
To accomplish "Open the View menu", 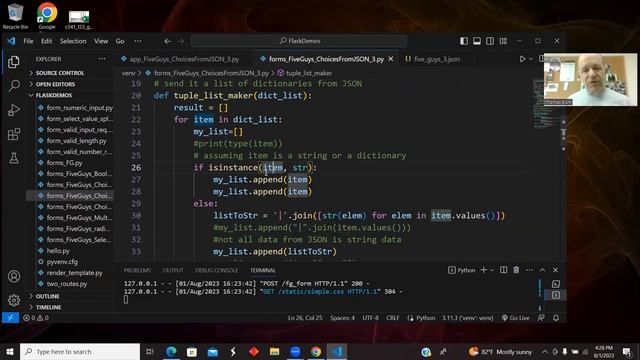I will click(101, 41).
